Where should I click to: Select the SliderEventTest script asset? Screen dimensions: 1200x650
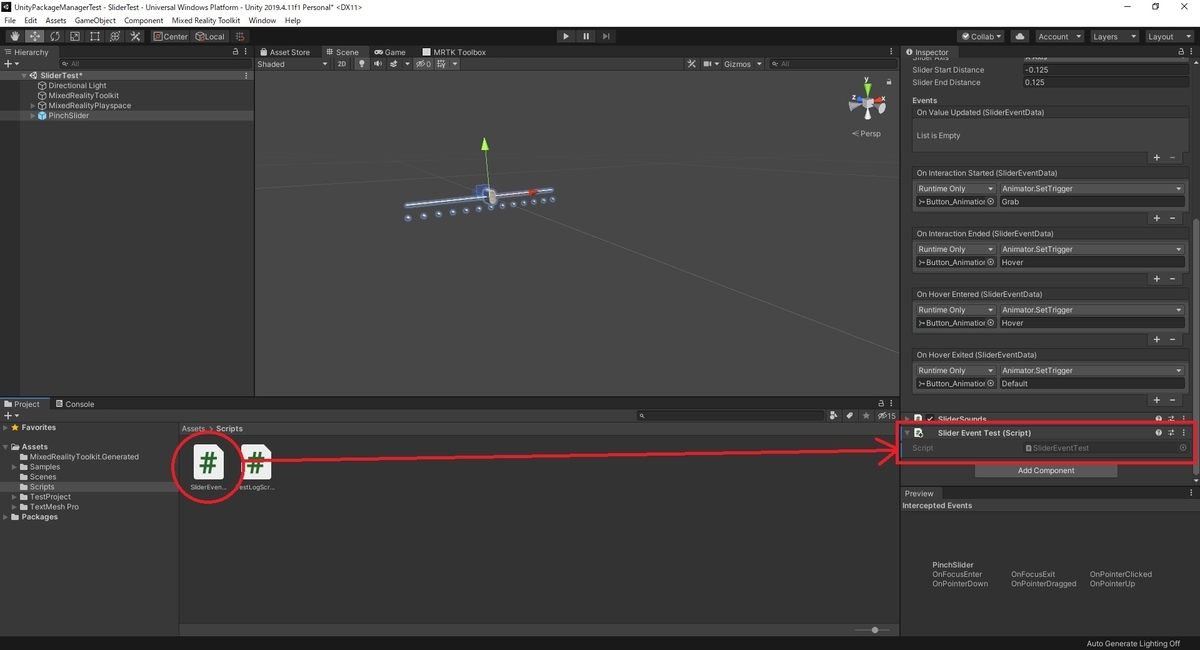click(208, 466)
